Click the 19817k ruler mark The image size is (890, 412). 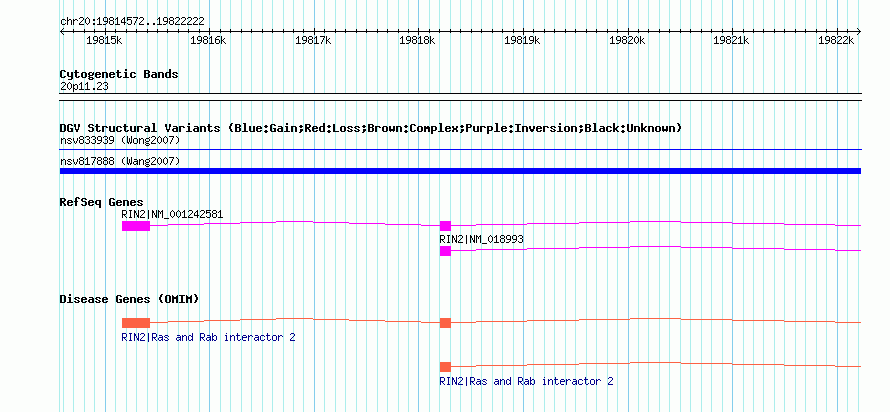(313, 40)
